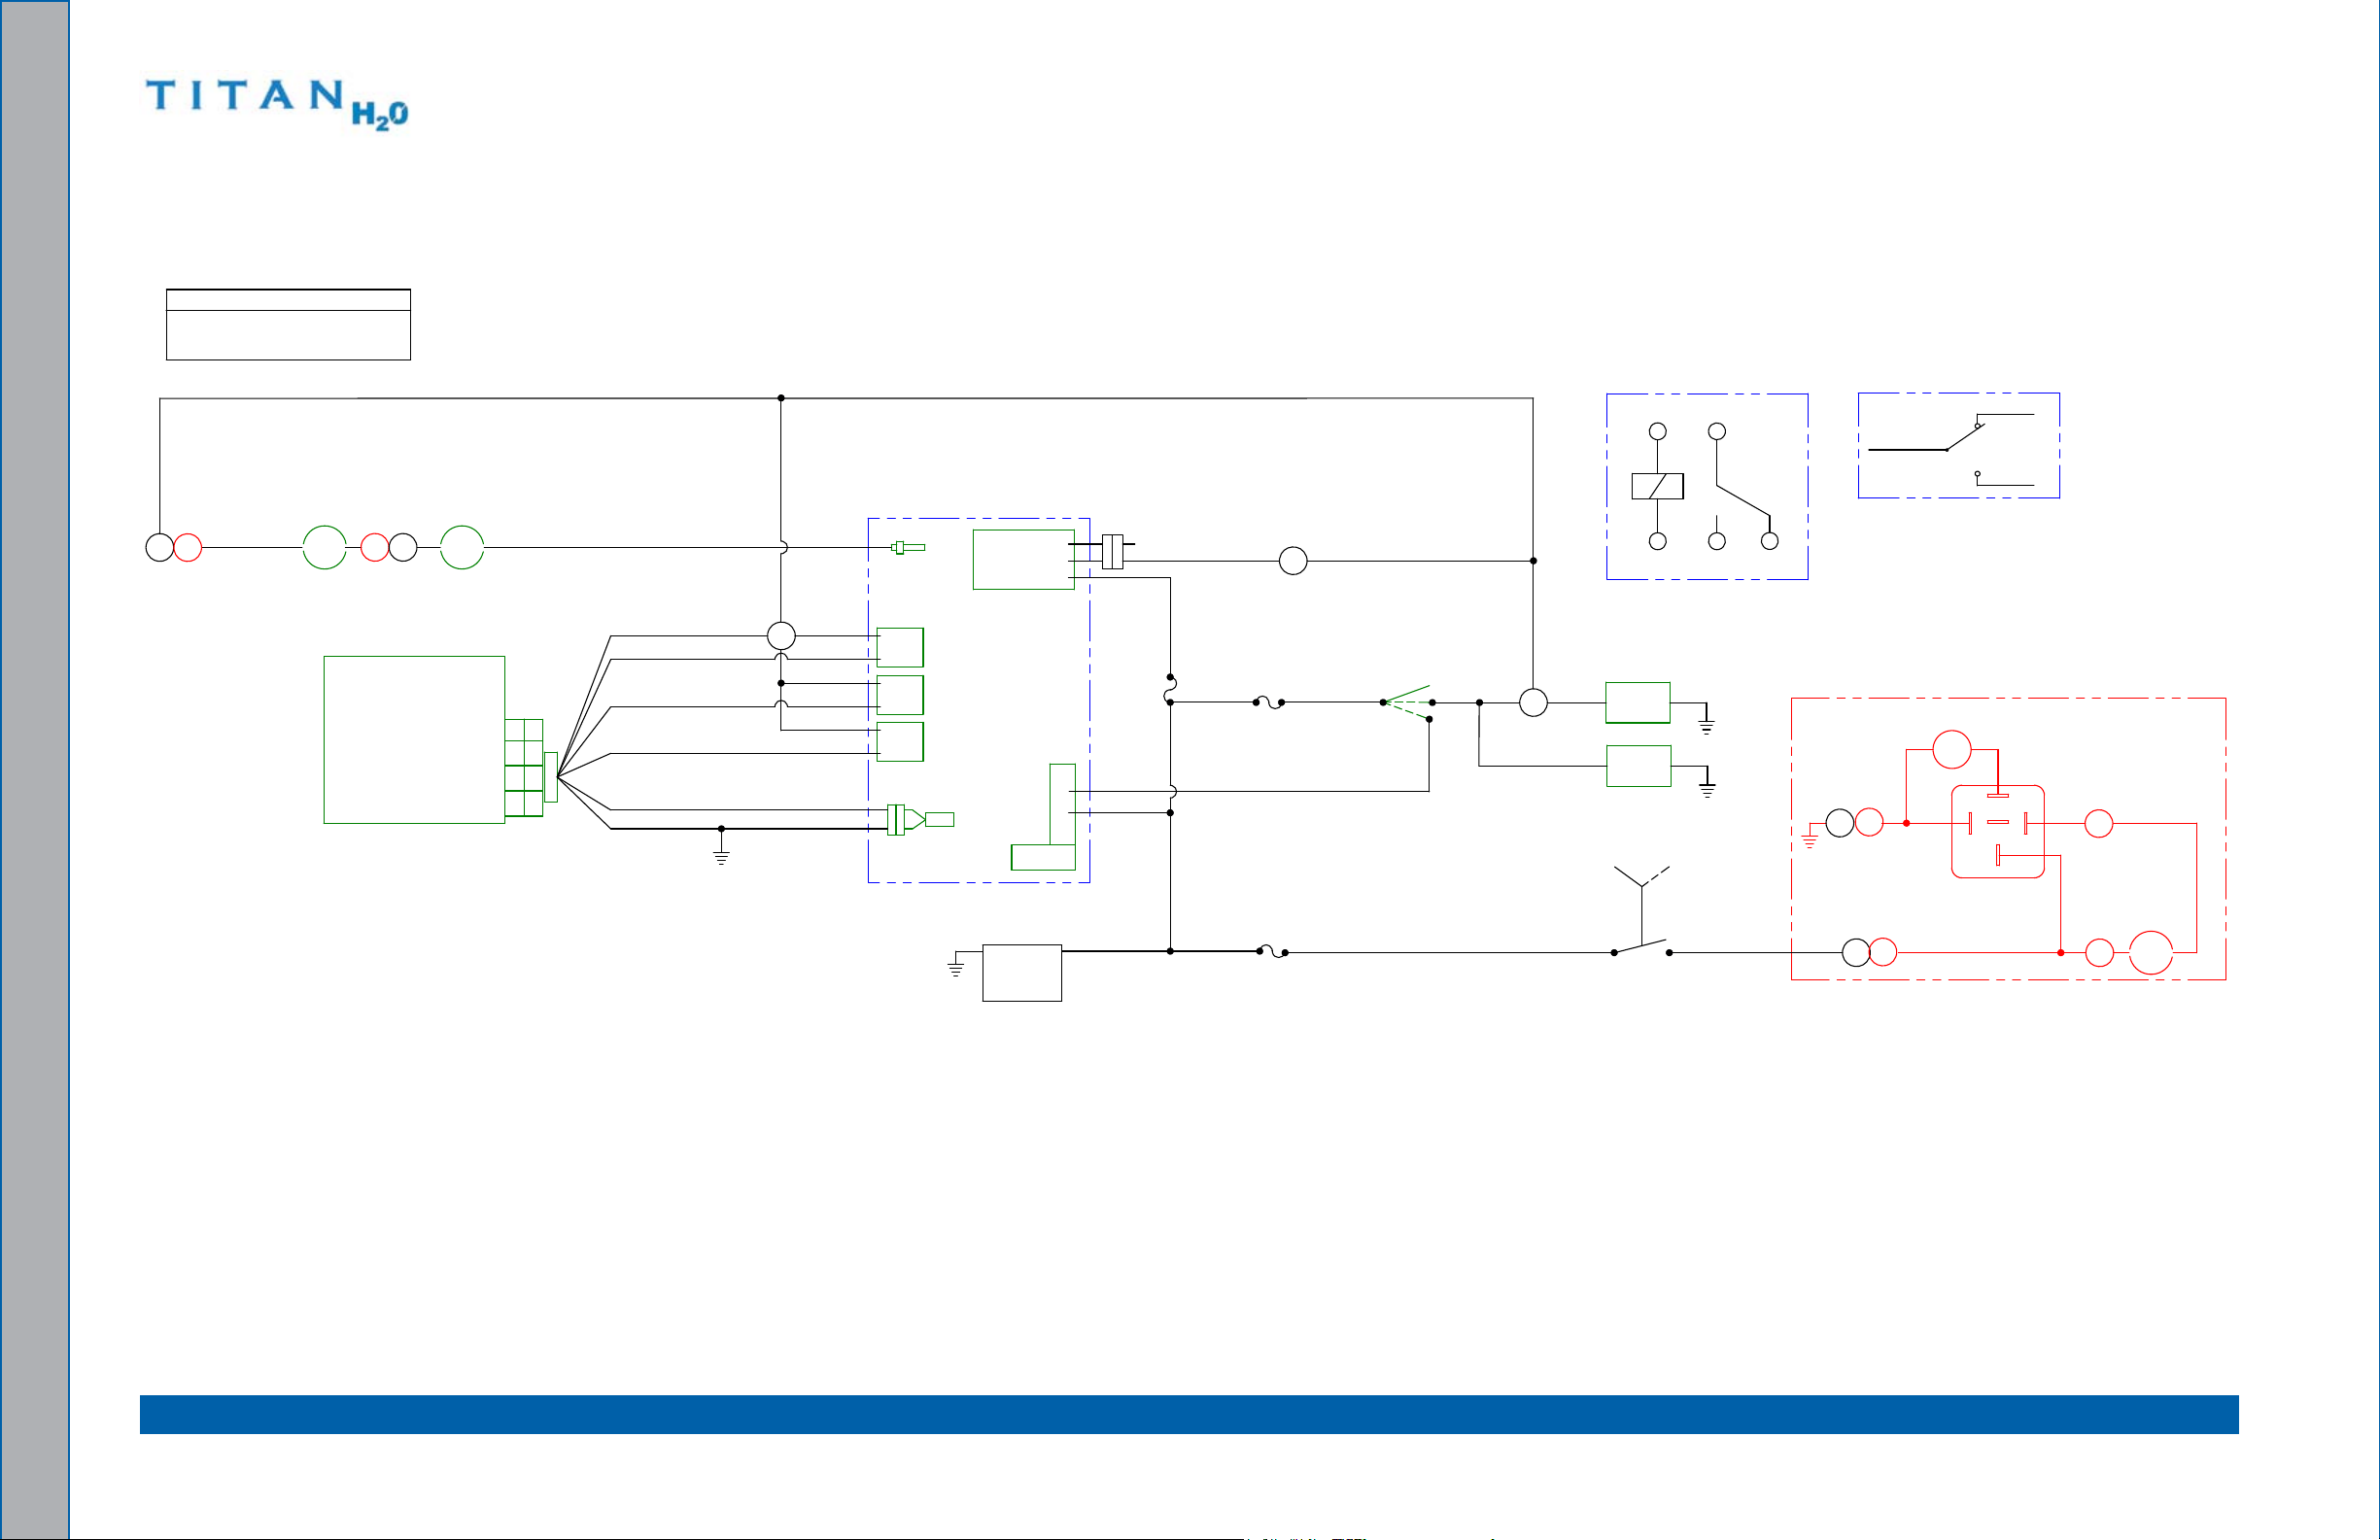Image resolution: width=2380 pixels, height=1540 pixels.
Task: Select the green connector grid on the large module
Action: pyautogui.click(x=524, y=768)
